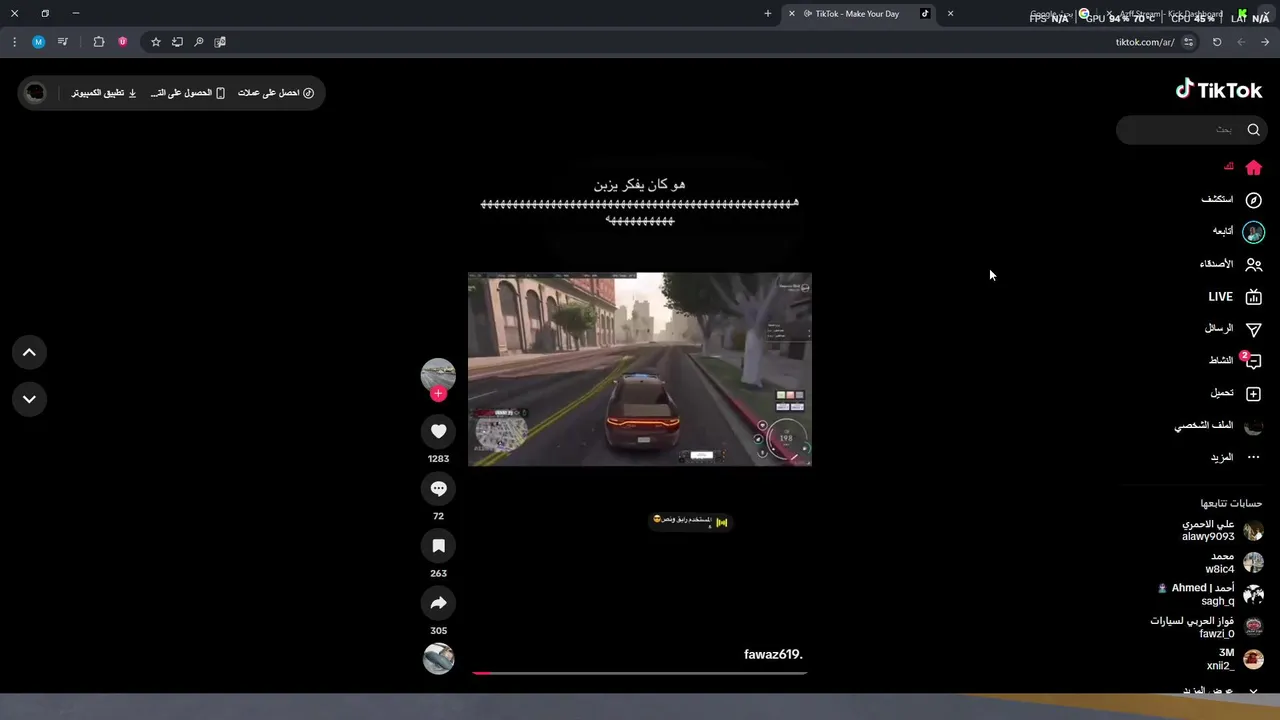The width and height of the screenshot is (1280, 720).
Task: Reload the page
Action: point(1217,42)
